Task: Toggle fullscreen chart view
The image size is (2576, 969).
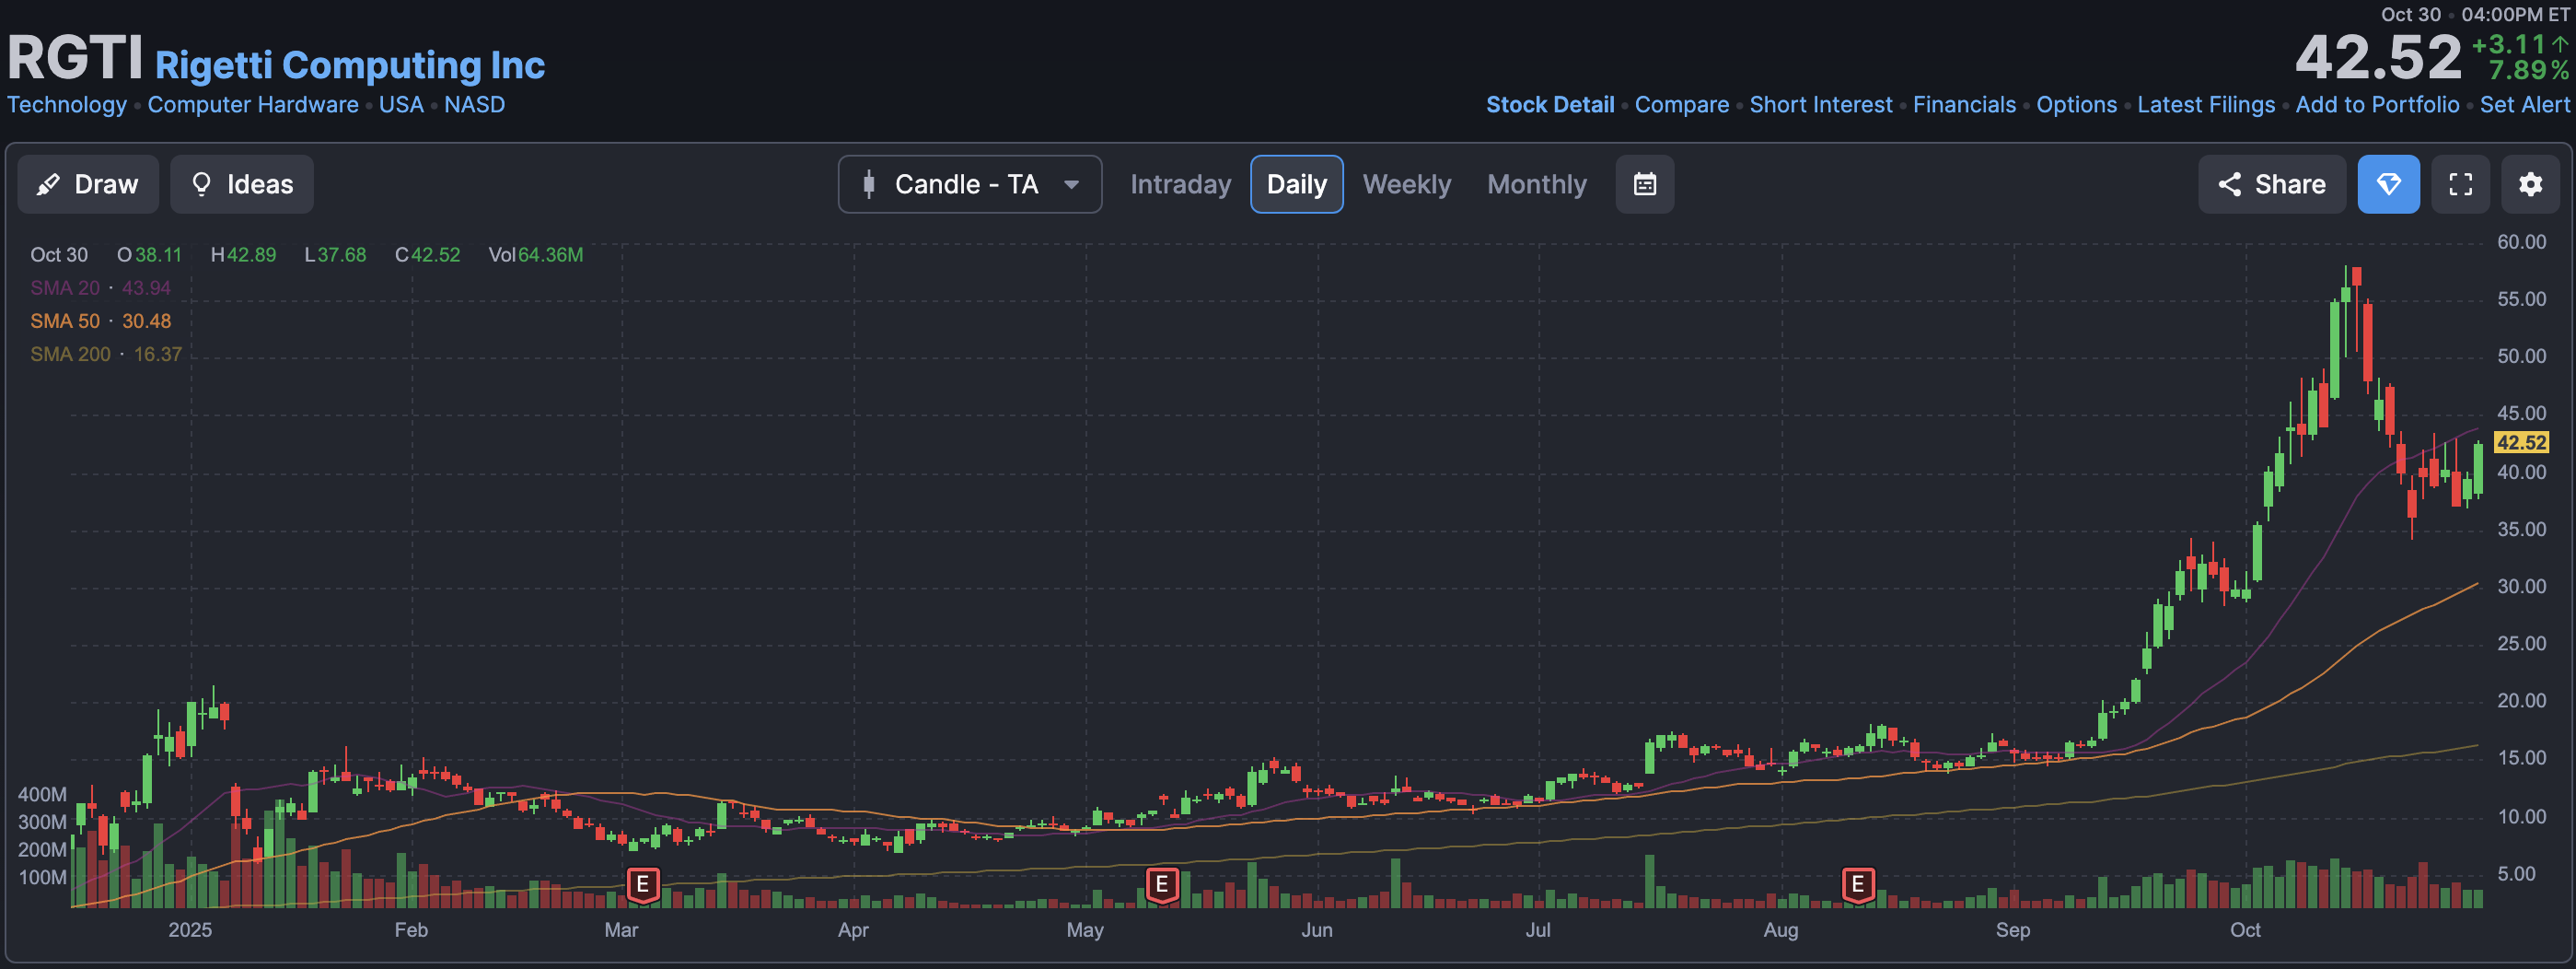Action: (x=2460, y=184)
